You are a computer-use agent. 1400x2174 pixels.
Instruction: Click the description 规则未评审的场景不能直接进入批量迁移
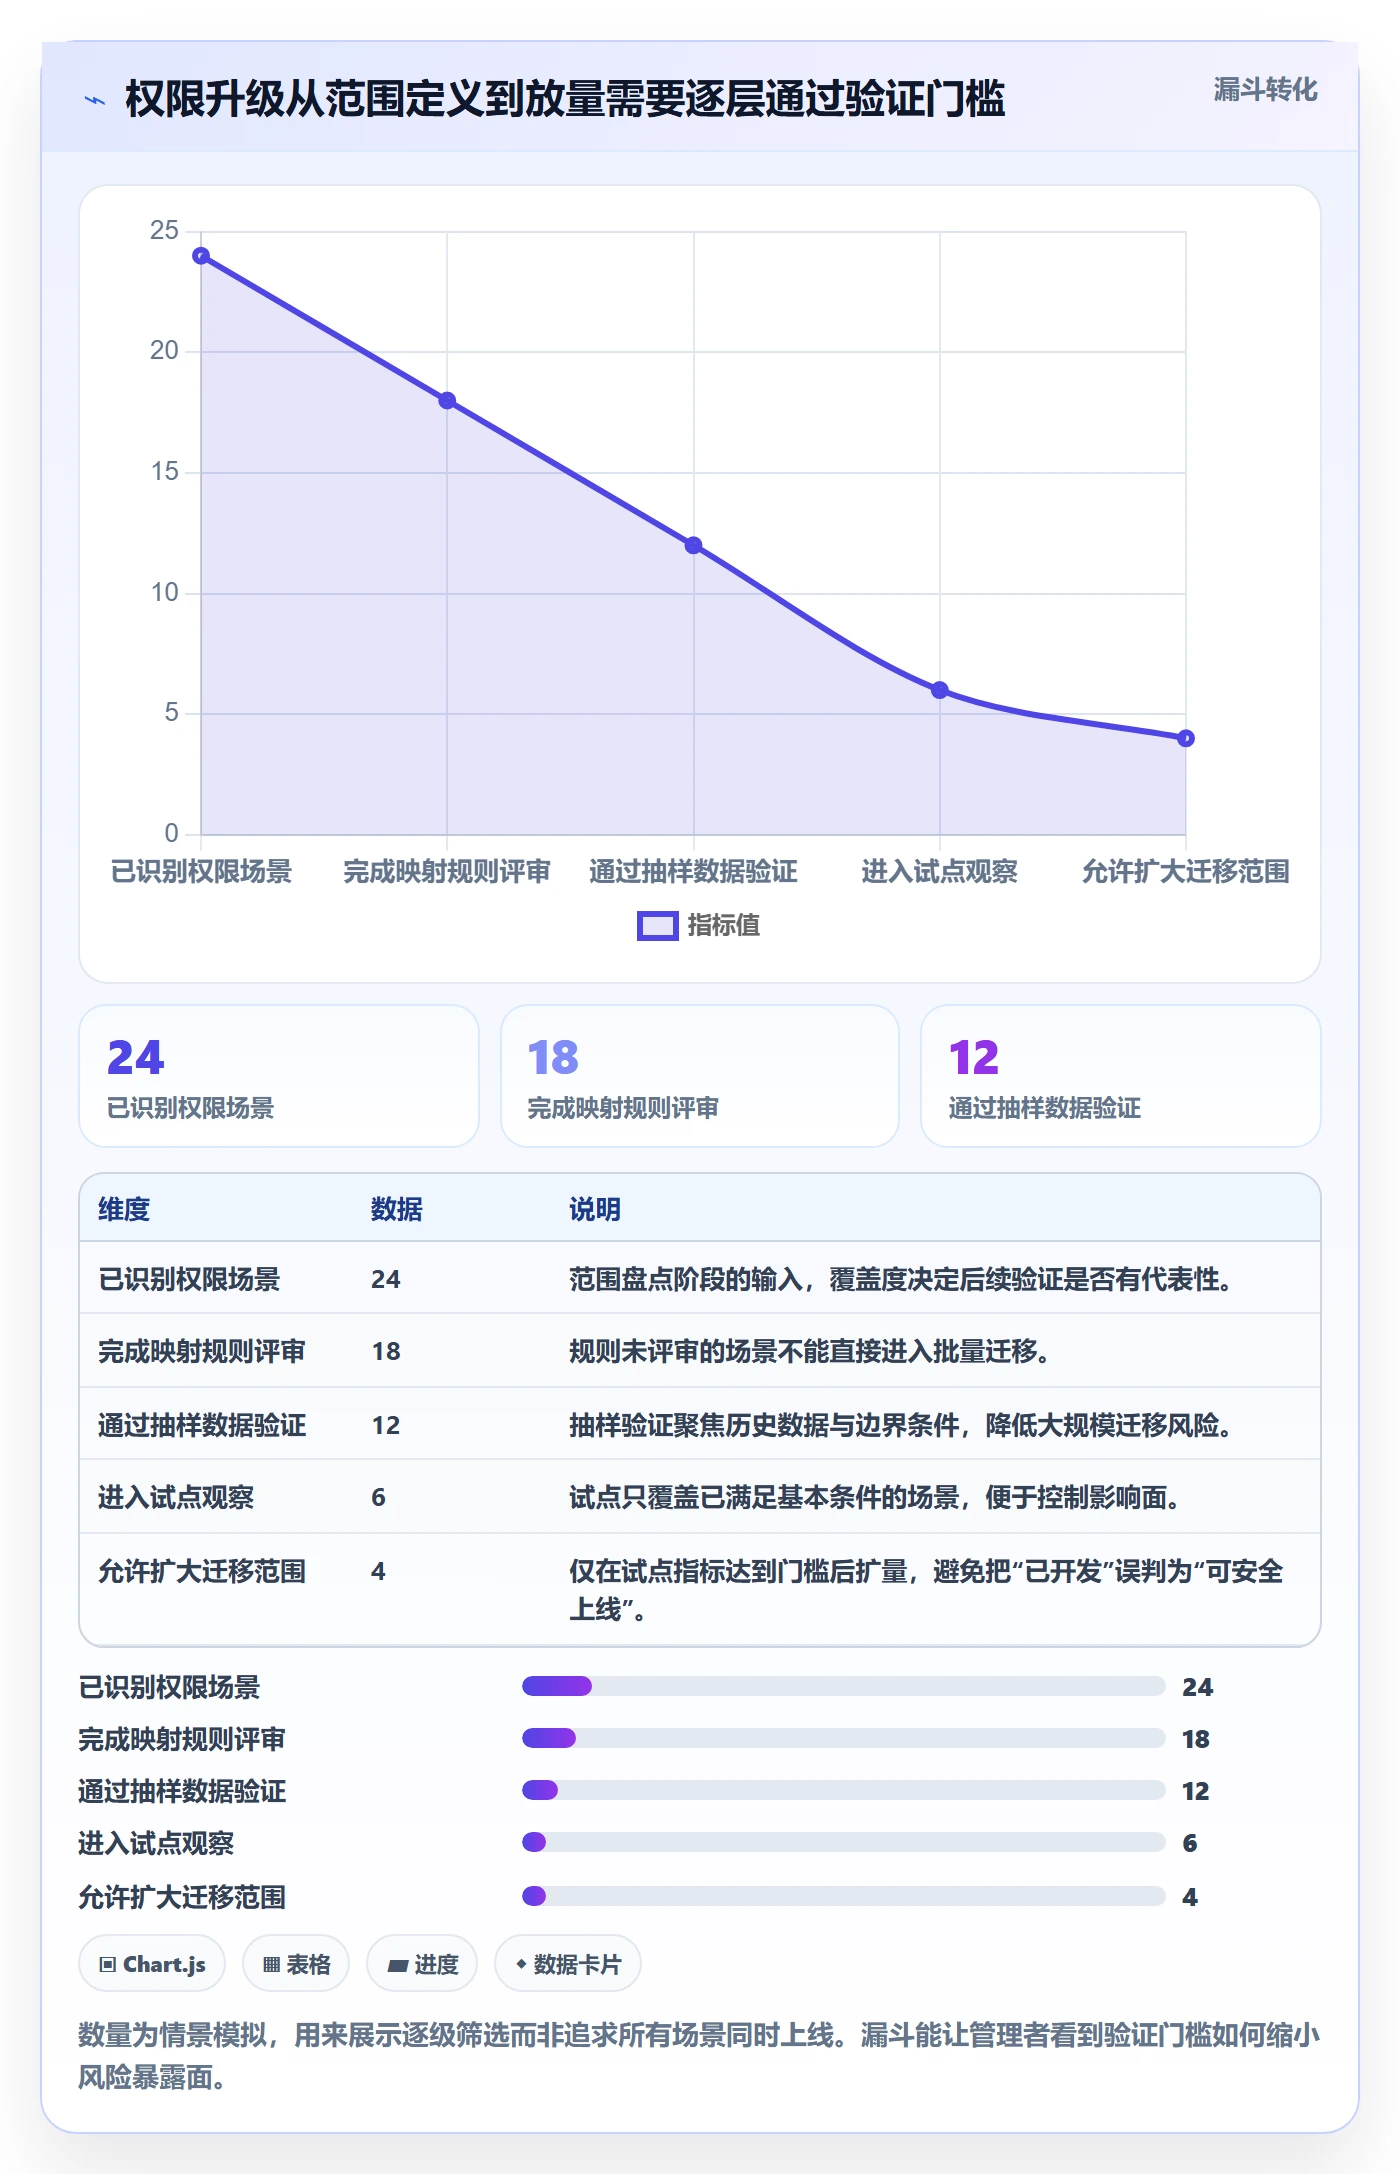tap(809, 1352)
